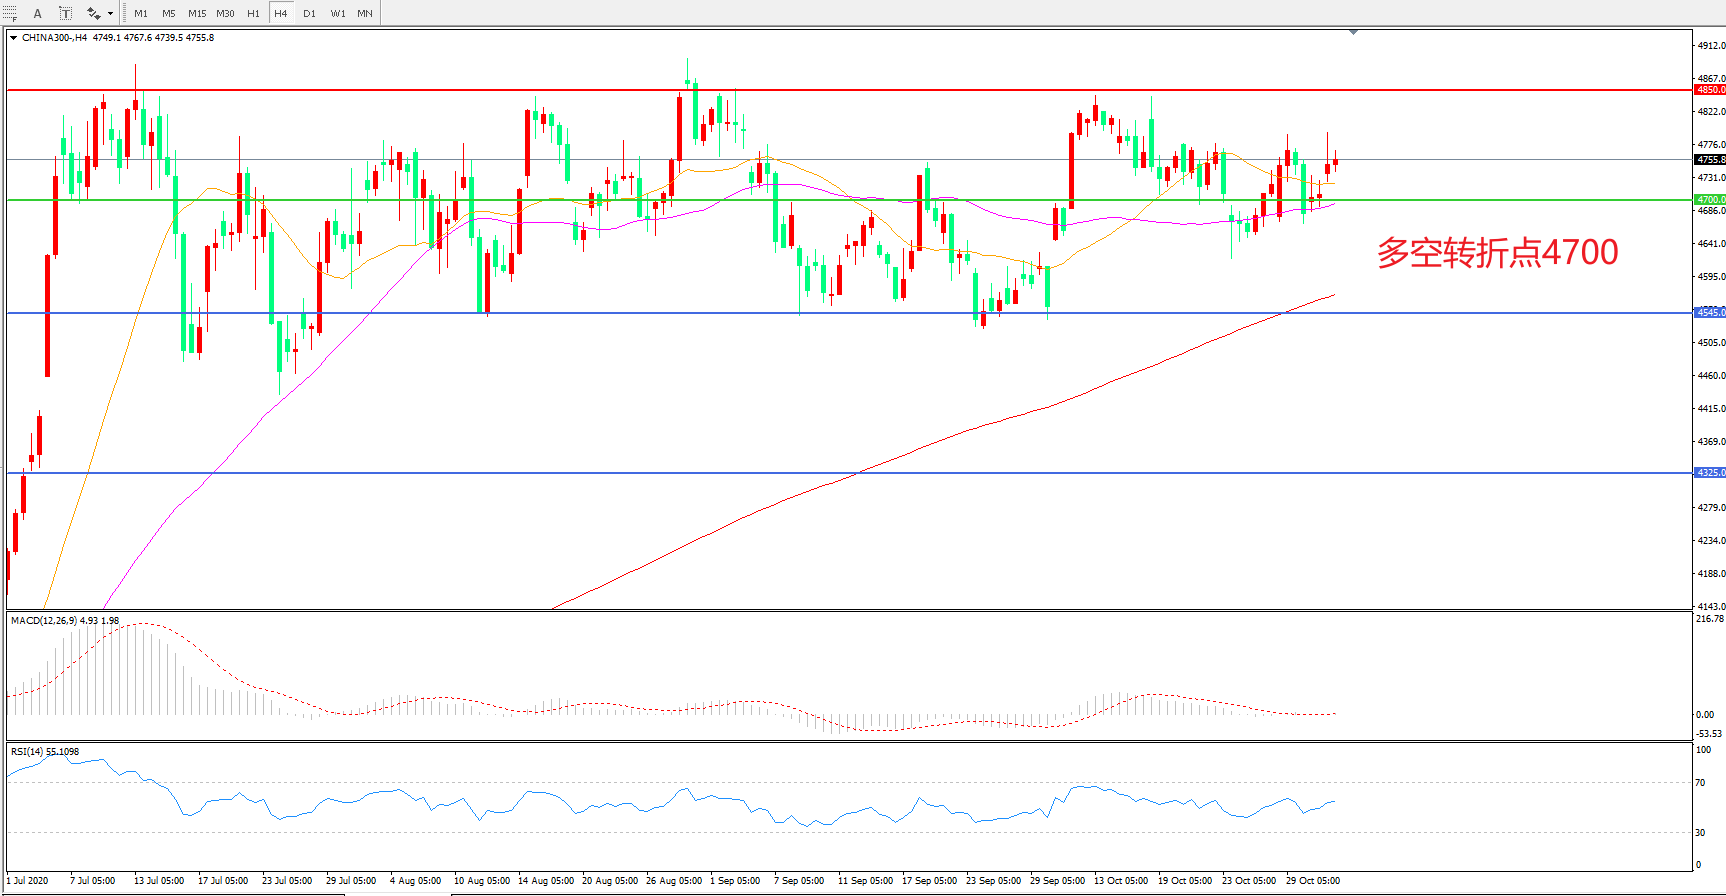Screen dimensions: 1726x896
Task: Click the chart shift triangle marker
Action: pos(1353,33)
